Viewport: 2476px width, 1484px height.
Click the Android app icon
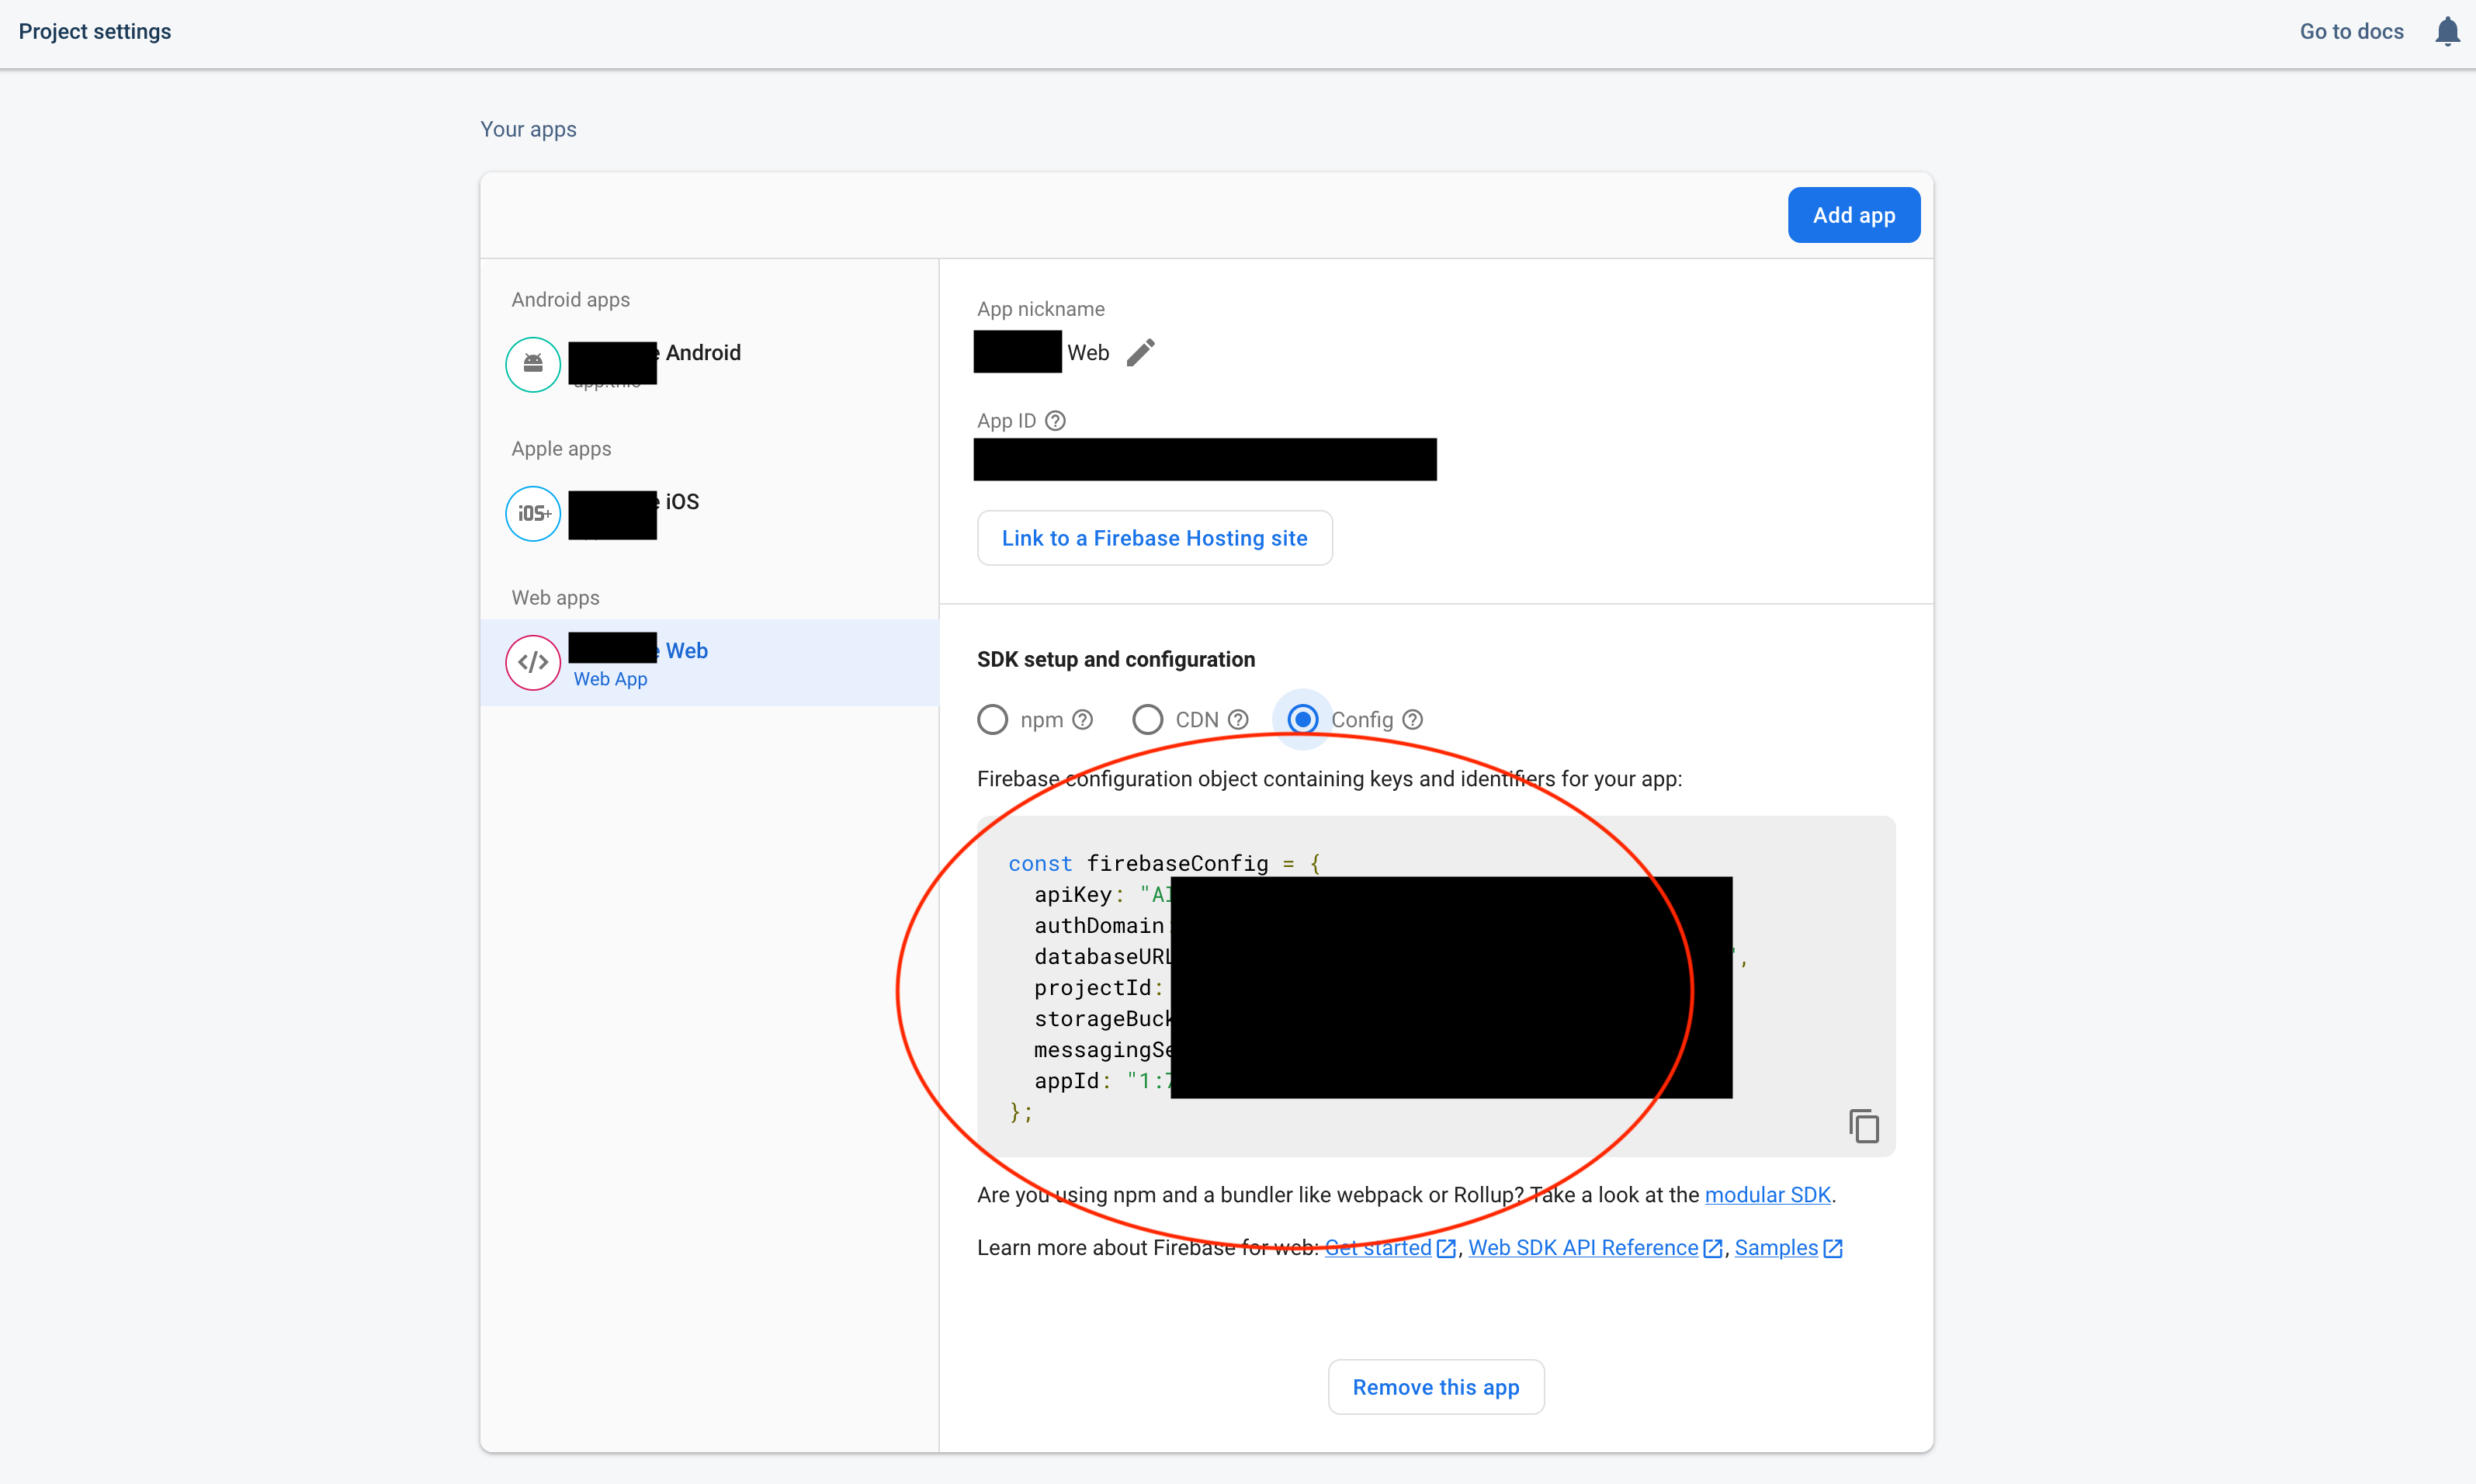coord(533,364)
